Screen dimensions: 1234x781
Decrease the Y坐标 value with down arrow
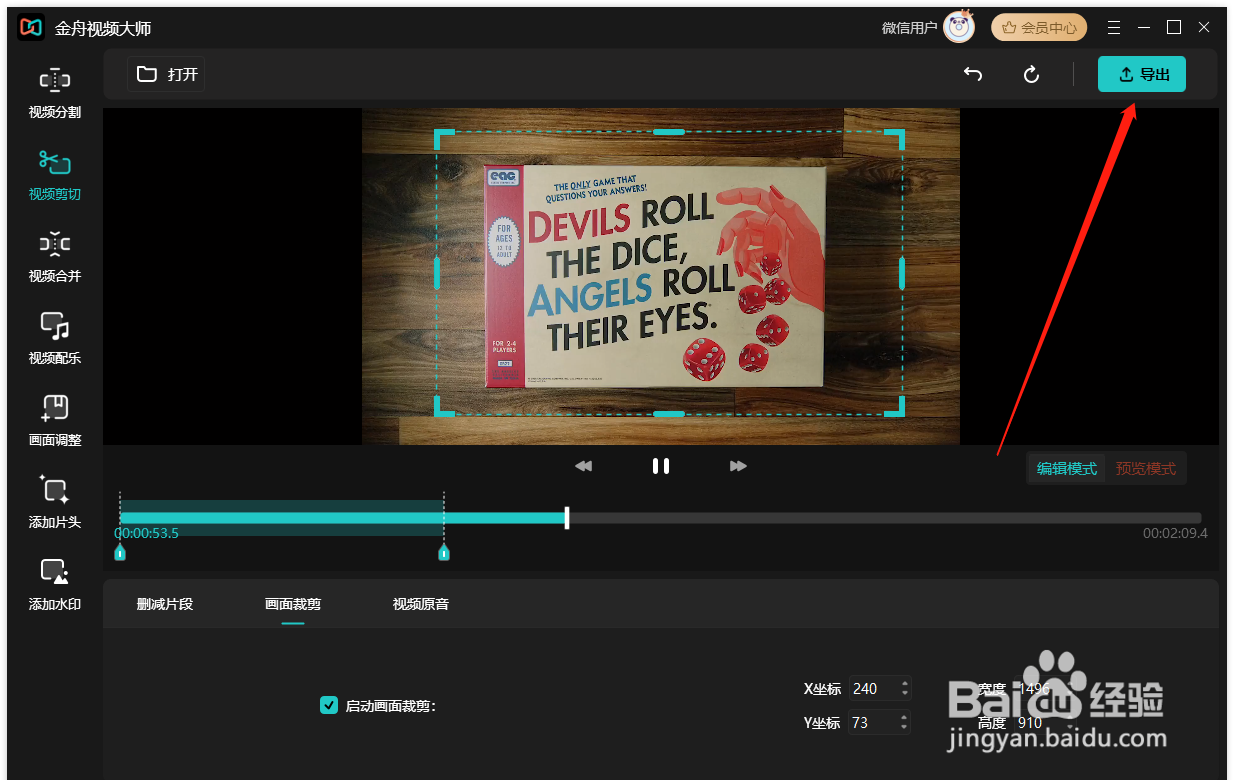click(905, 728)
